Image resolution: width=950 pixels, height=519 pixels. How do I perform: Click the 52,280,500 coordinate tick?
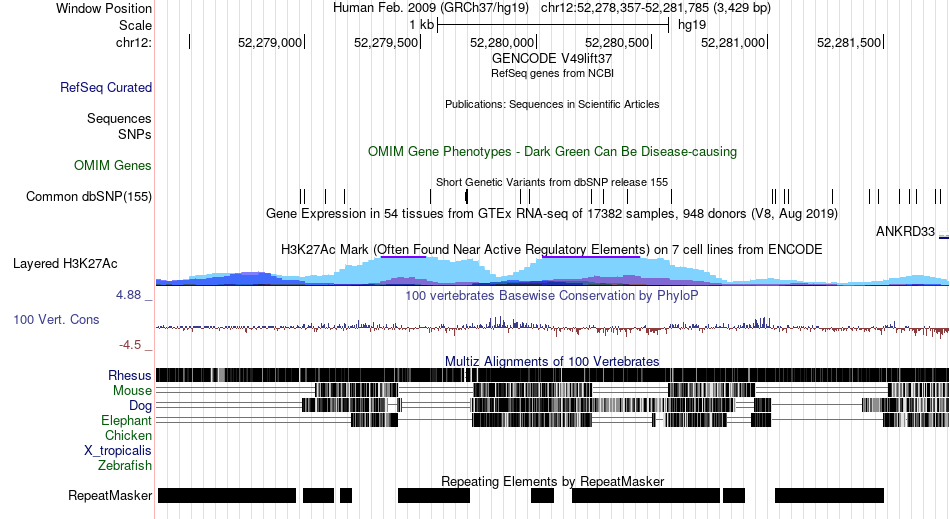(618, 42)
